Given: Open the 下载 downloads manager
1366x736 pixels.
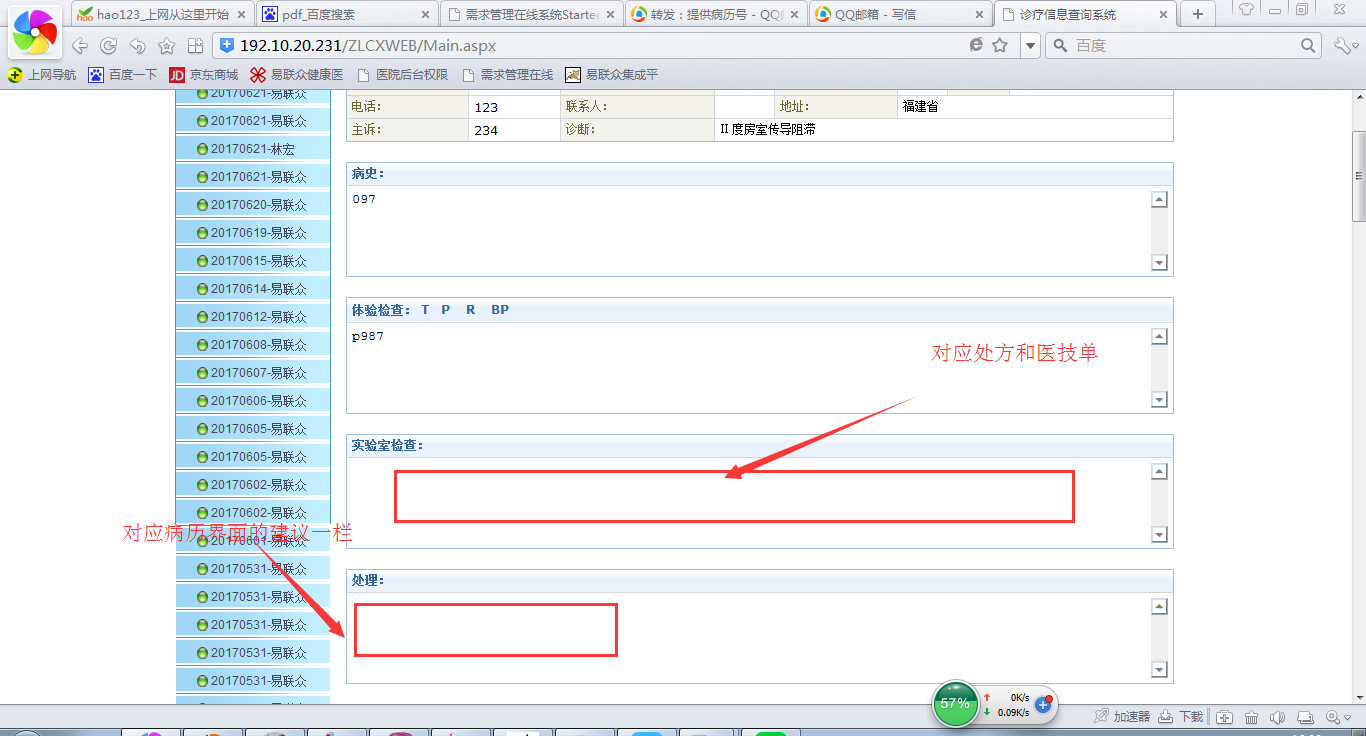Looking at the screenshot, I should coord(1181,717).
